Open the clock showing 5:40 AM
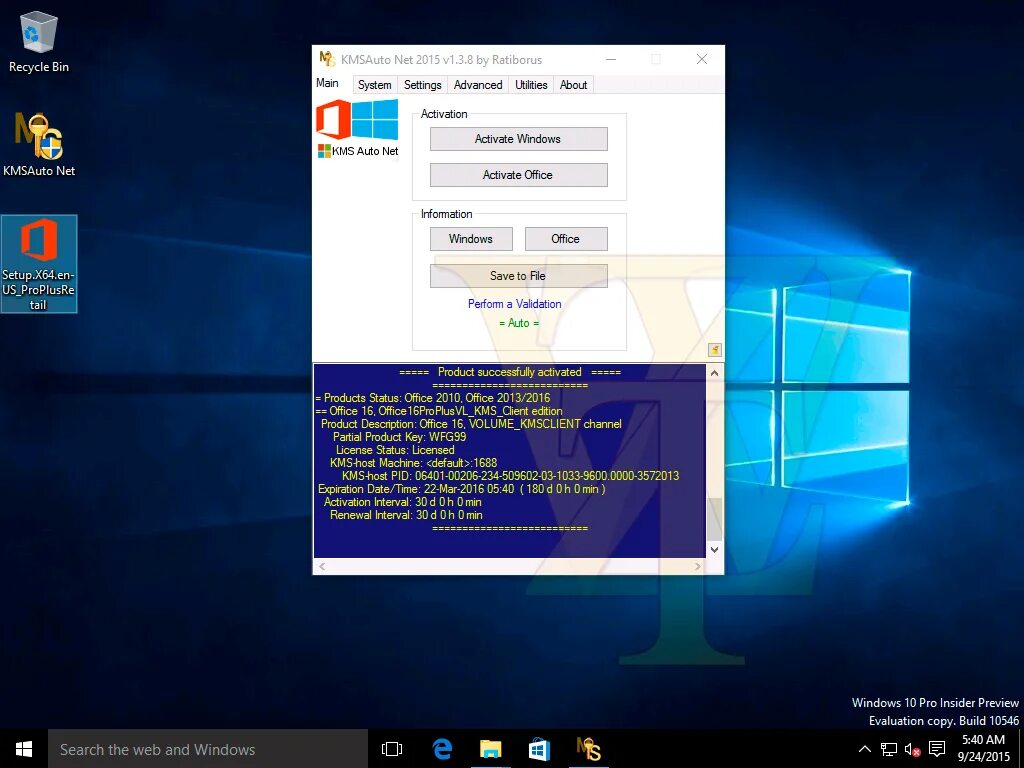1024x768 pixels. point(984,748)
